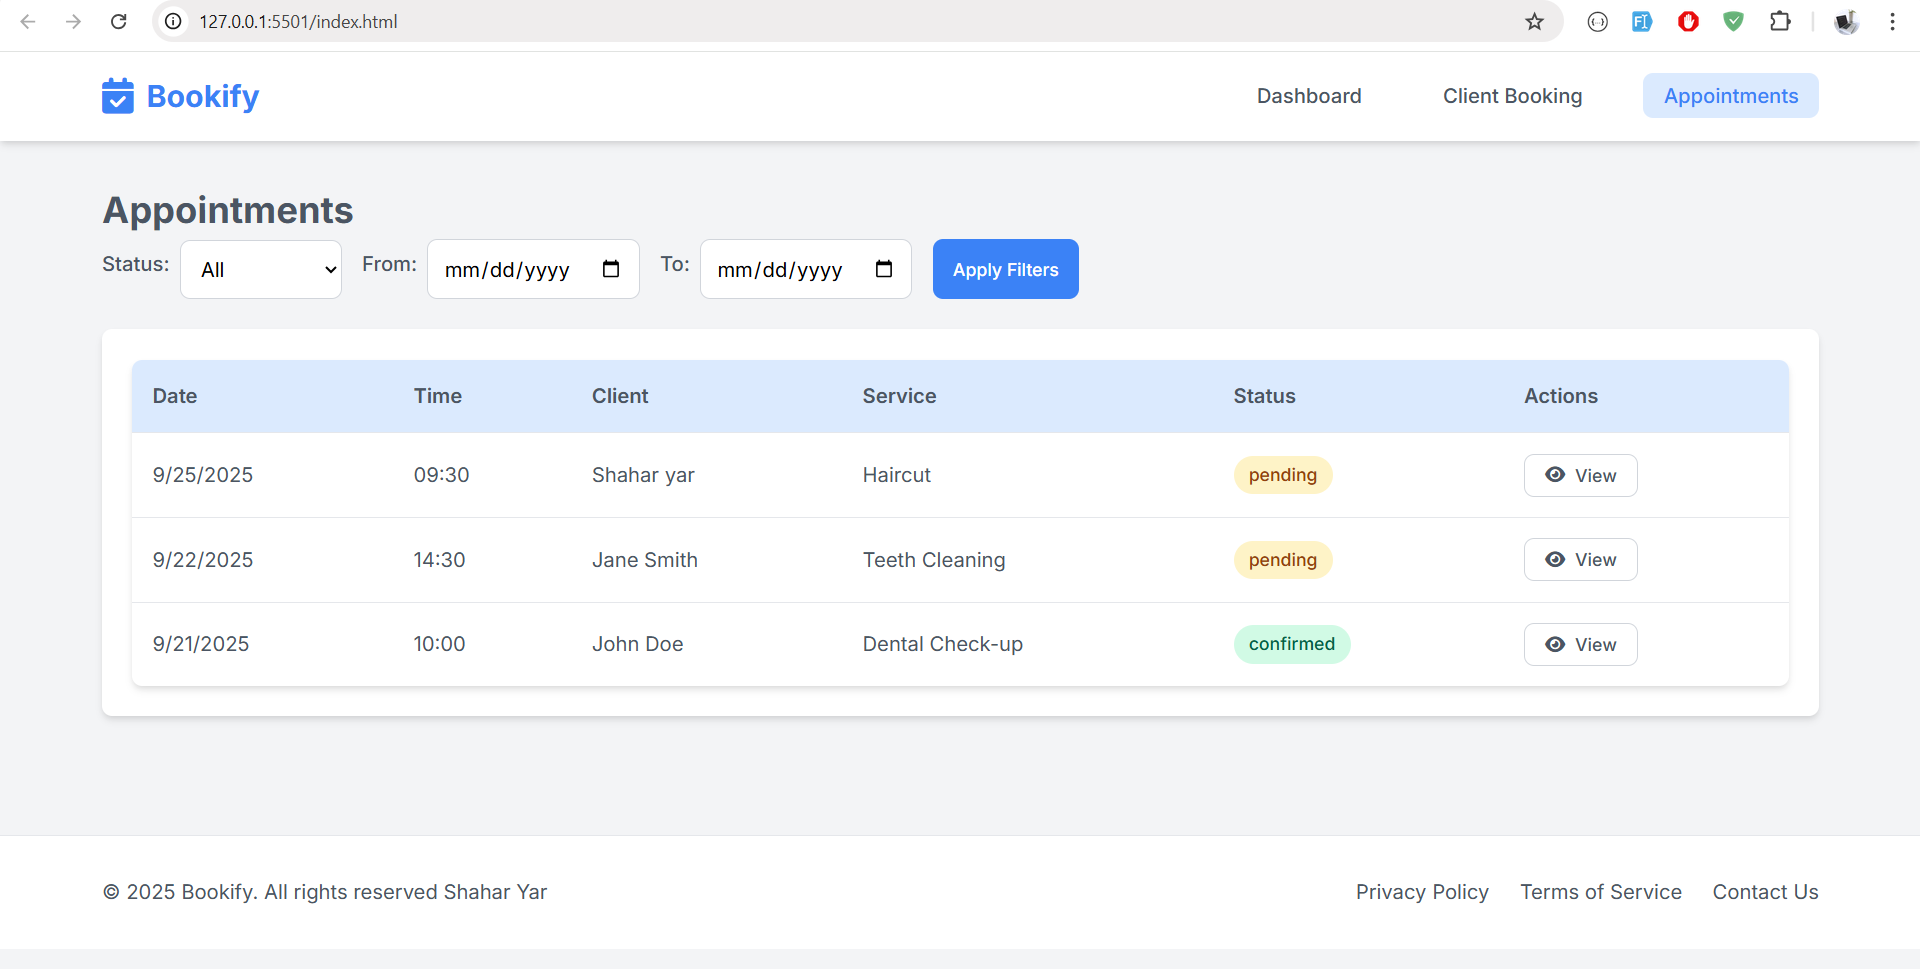Switch to the Client Booking tab
Viewport: 1920px width, 969px height.
click(x=1512, y=96)
